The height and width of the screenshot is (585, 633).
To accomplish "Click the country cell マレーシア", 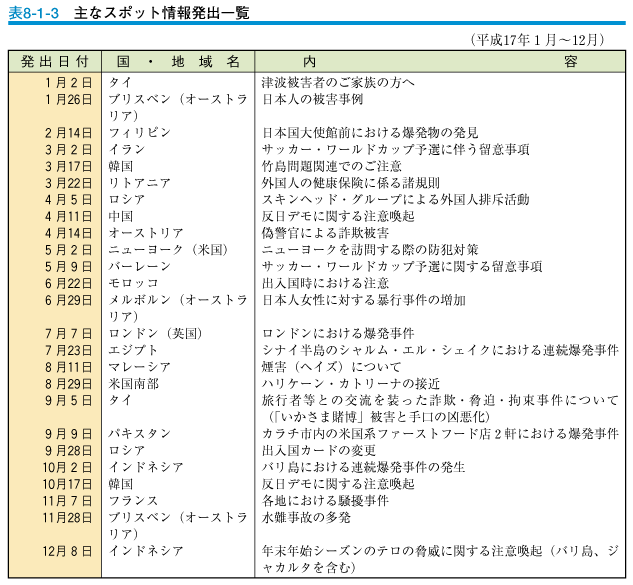I will click(140, 367).
